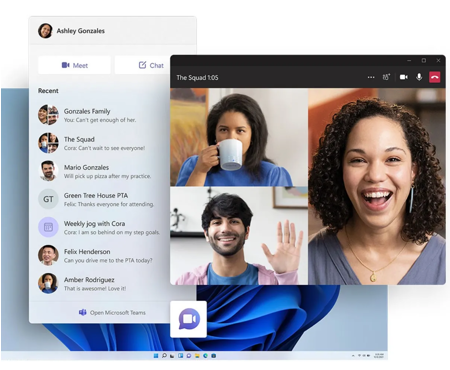
Task: Click Ashley Gonzales profile avatar
Action: coord(45,31)
